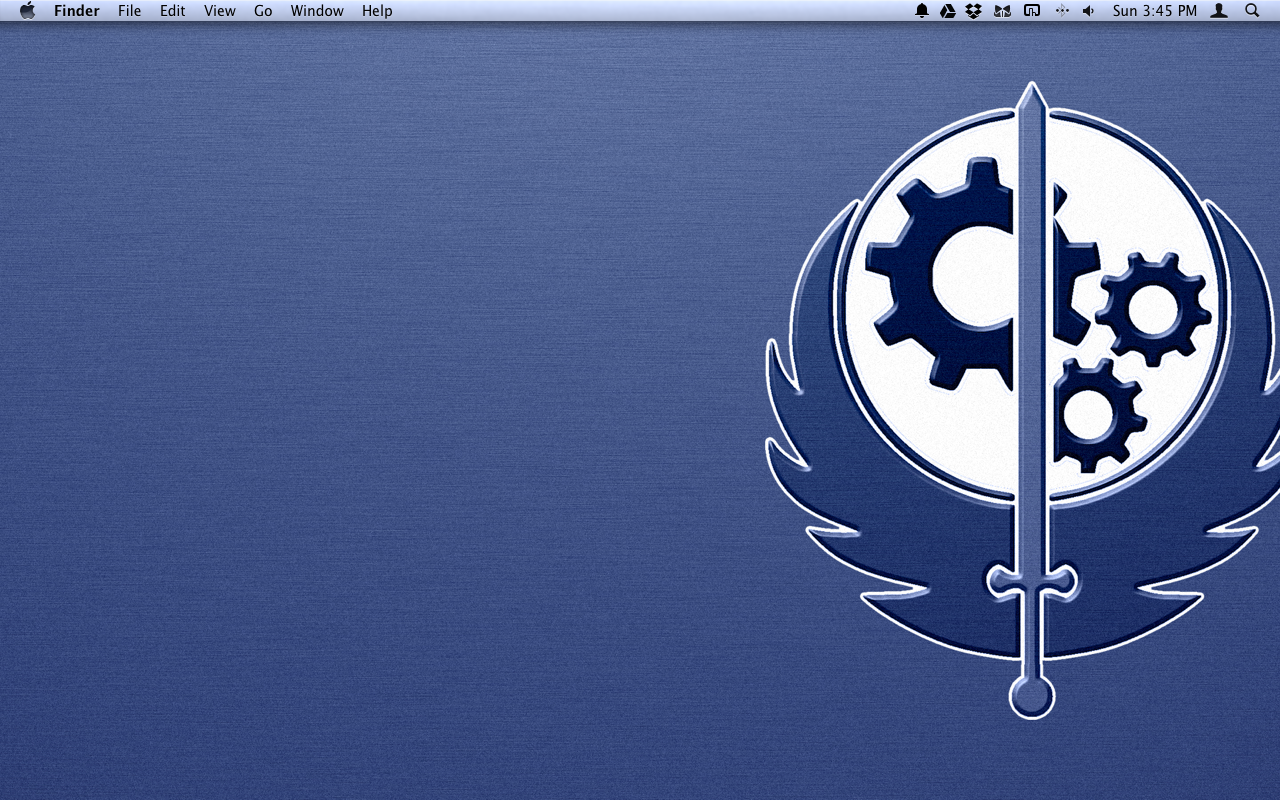
Task: Open the View menu
Action: 220,11
